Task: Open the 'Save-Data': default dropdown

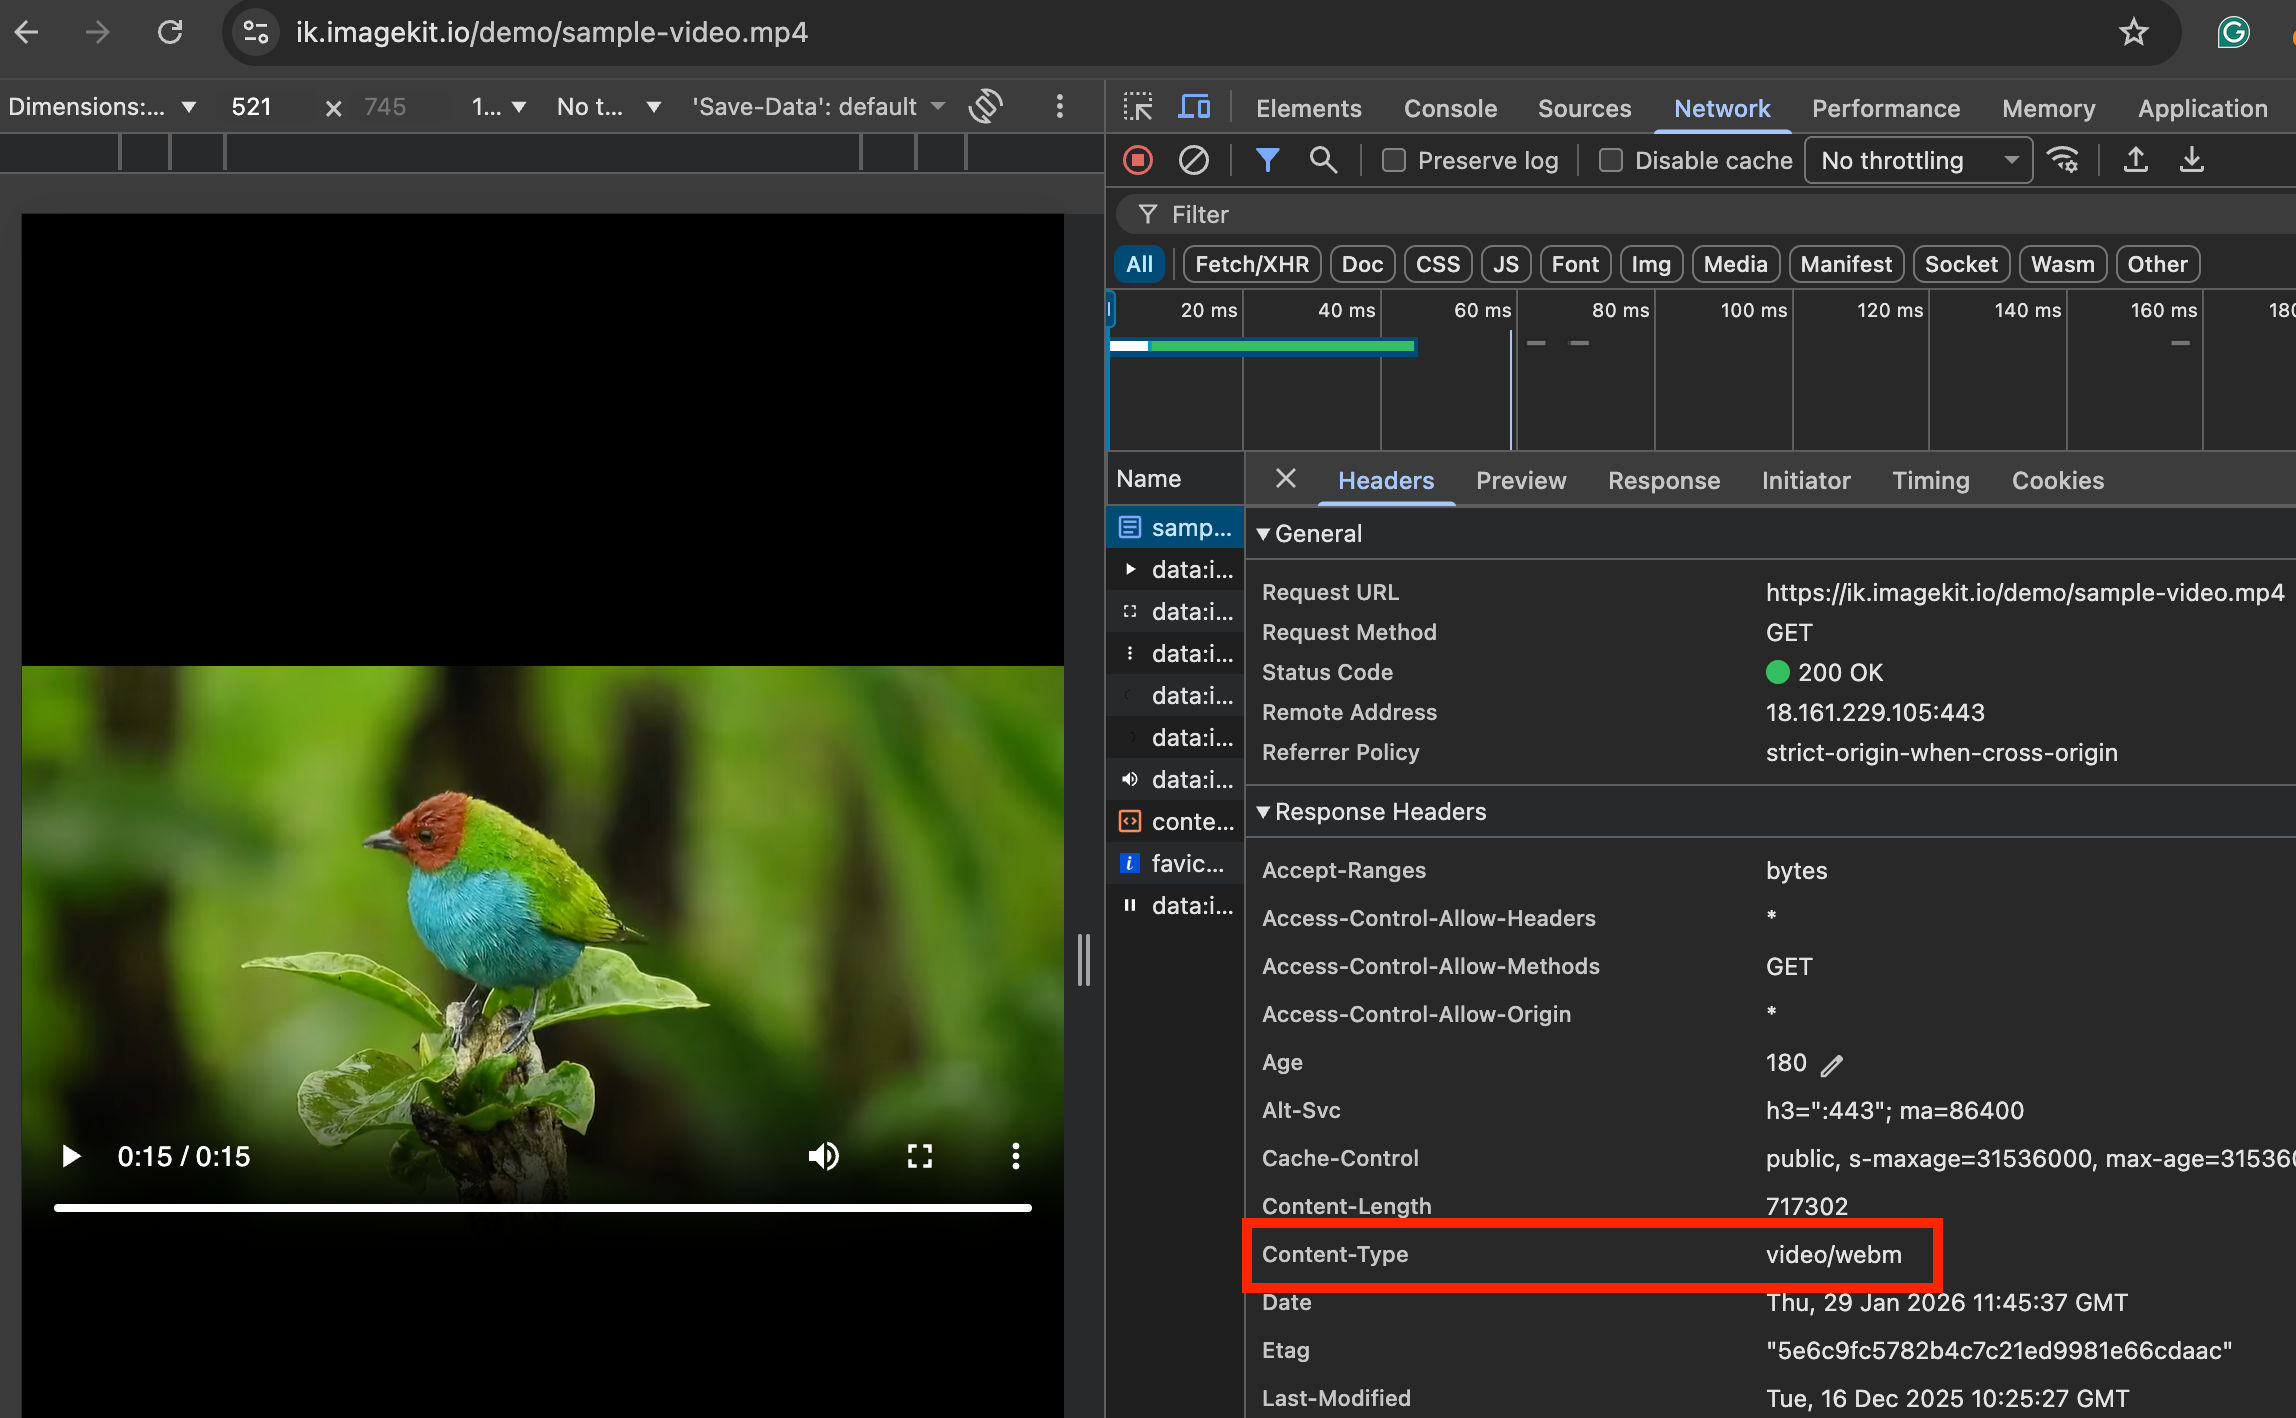Action: pos(815,106)
